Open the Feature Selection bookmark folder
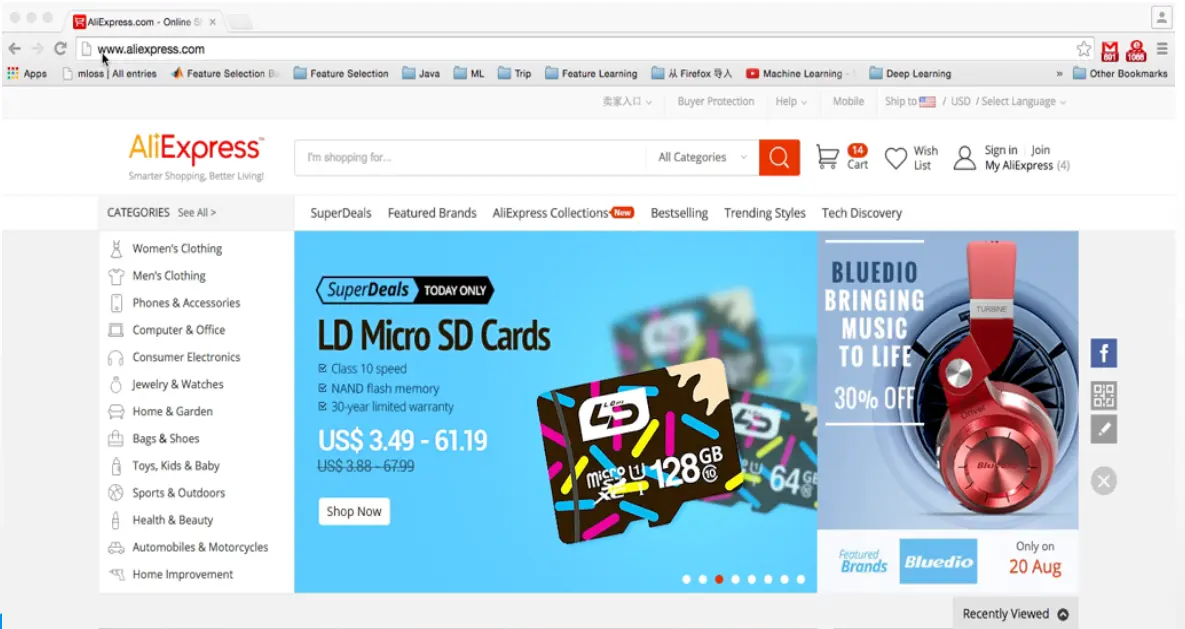Screen dimensions: 1185x629 tap(341, 73)
